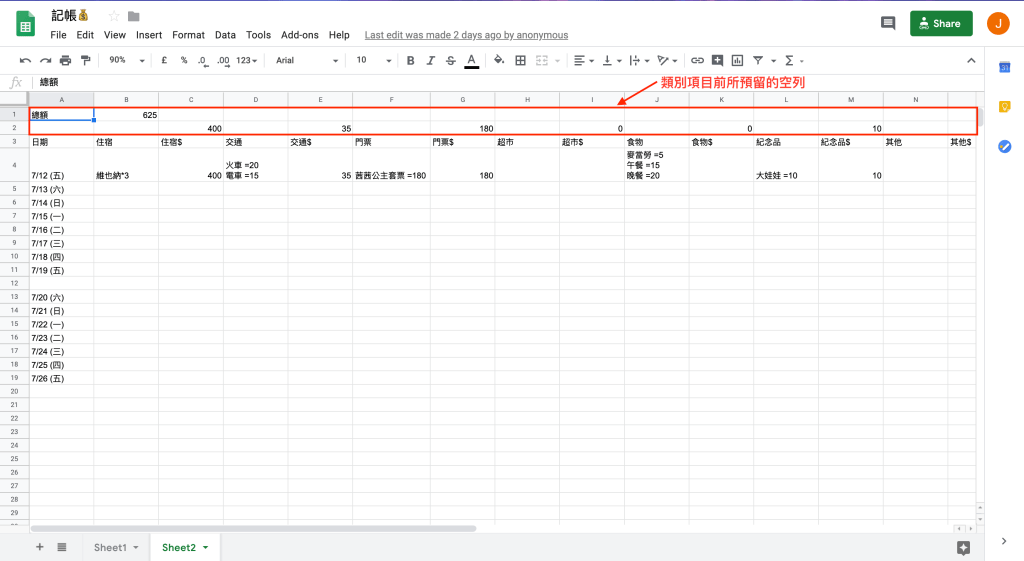Viewport: 1024px width, 561px height.
Task: Click the undo arrow in toolbar
Action: pos(25,60)
